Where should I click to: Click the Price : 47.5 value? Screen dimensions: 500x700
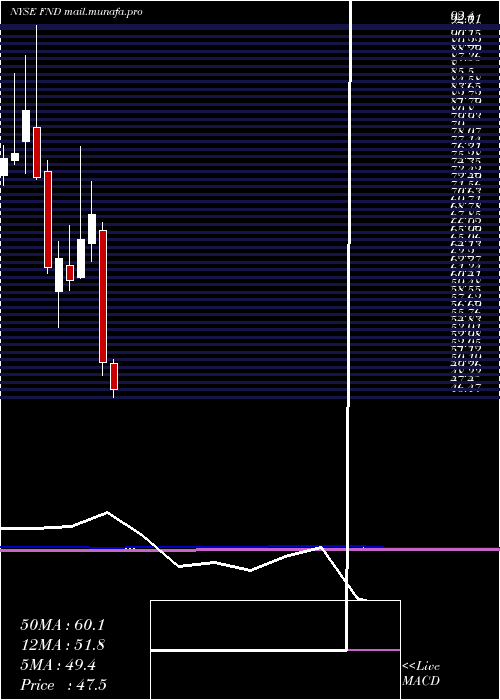point(63,685)
